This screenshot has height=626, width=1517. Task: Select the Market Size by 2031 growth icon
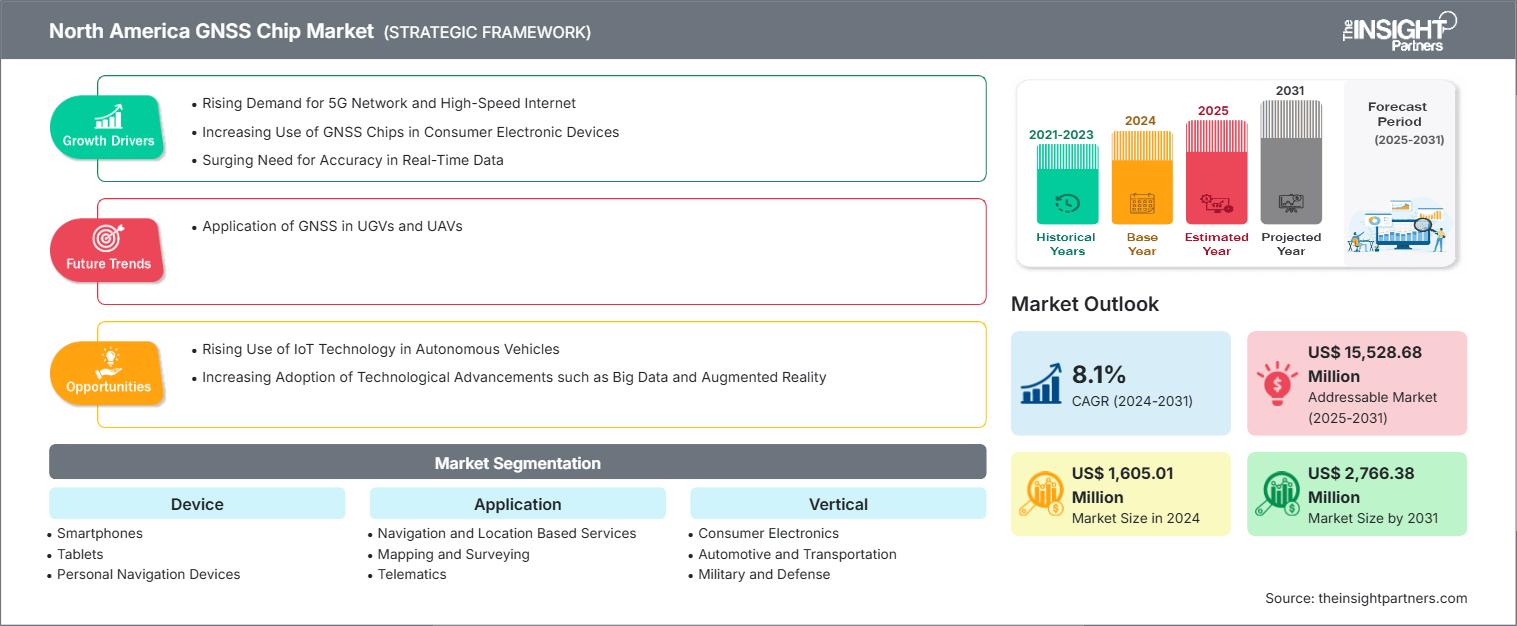click(1278, 493)
